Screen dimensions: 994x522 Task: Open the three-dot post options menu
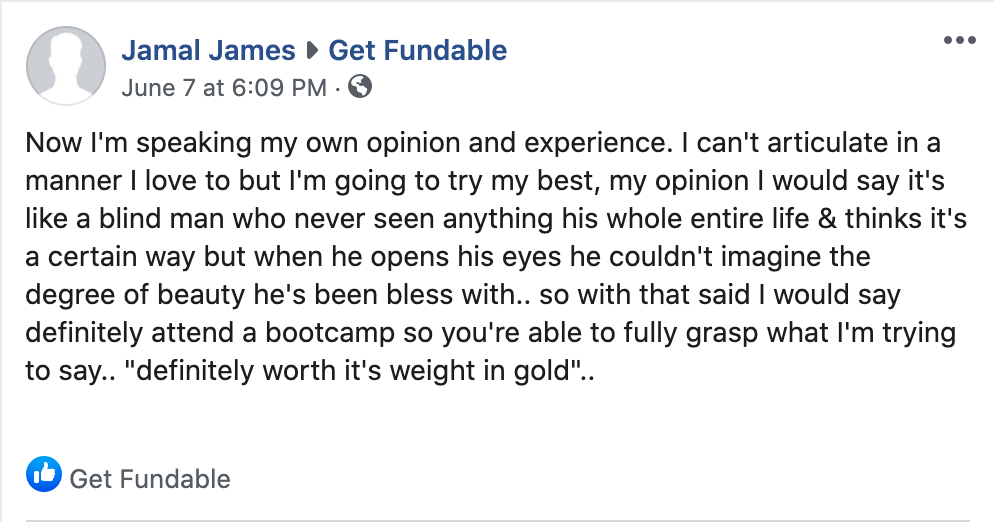coord(959,40)
